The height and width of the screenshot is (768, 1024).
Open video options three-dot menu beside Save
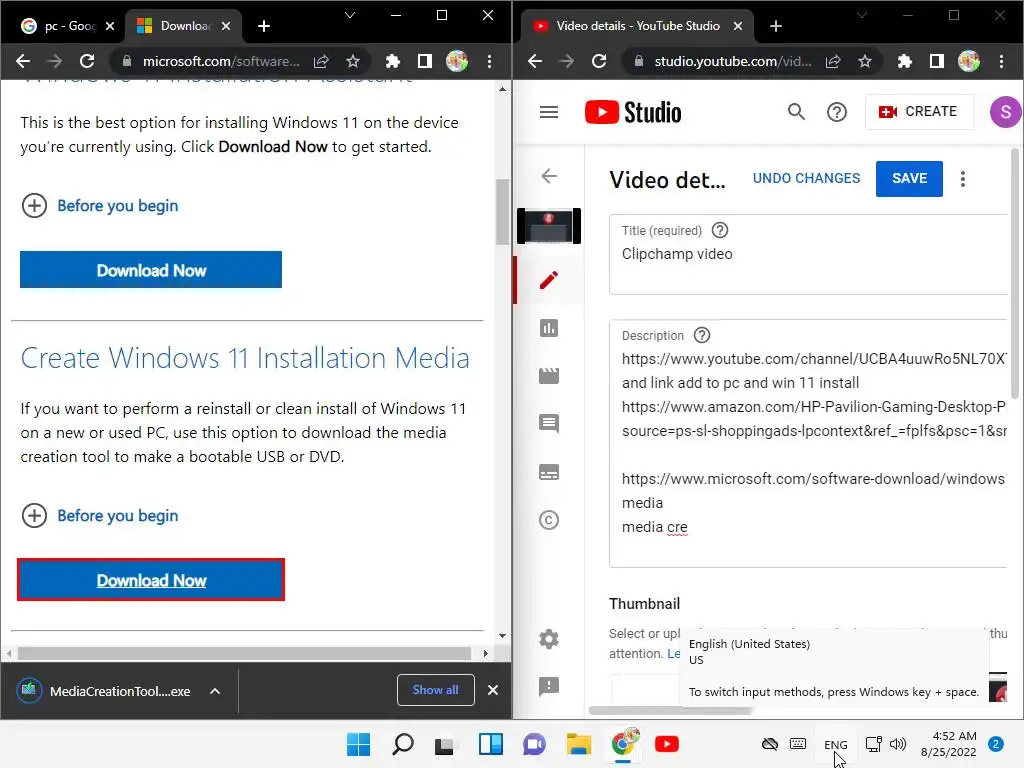pyautogui.click(x=963, y=179)
